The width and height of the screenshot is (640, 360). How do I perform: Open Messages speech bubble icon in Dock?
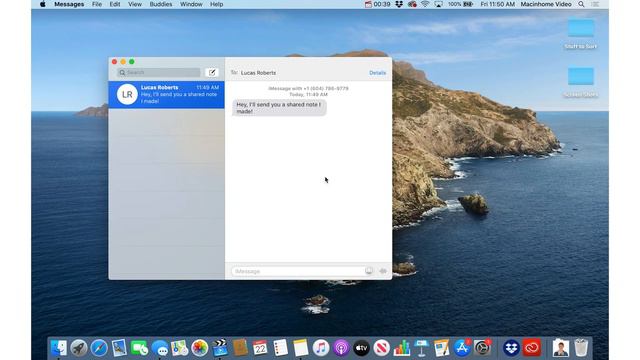tap(160, 348)
